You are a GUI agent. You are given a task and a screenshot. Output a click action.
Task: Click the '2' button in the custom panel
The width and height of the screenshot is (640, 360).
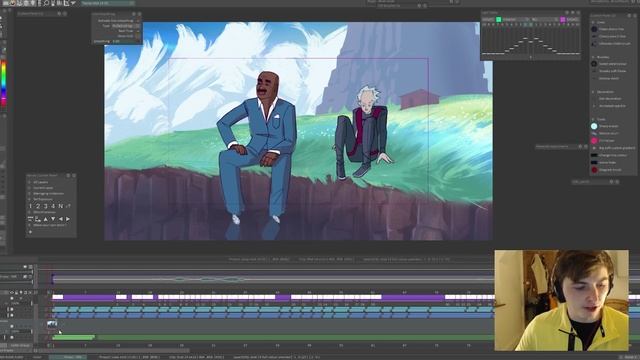pos(38,206)
